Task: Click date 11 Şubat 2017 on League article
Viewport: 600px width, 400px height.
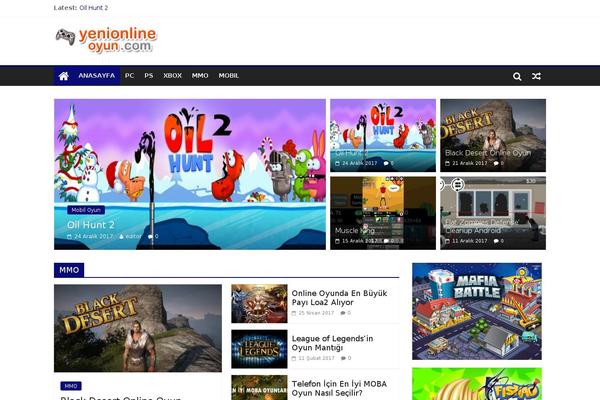Action: point(316,358)
